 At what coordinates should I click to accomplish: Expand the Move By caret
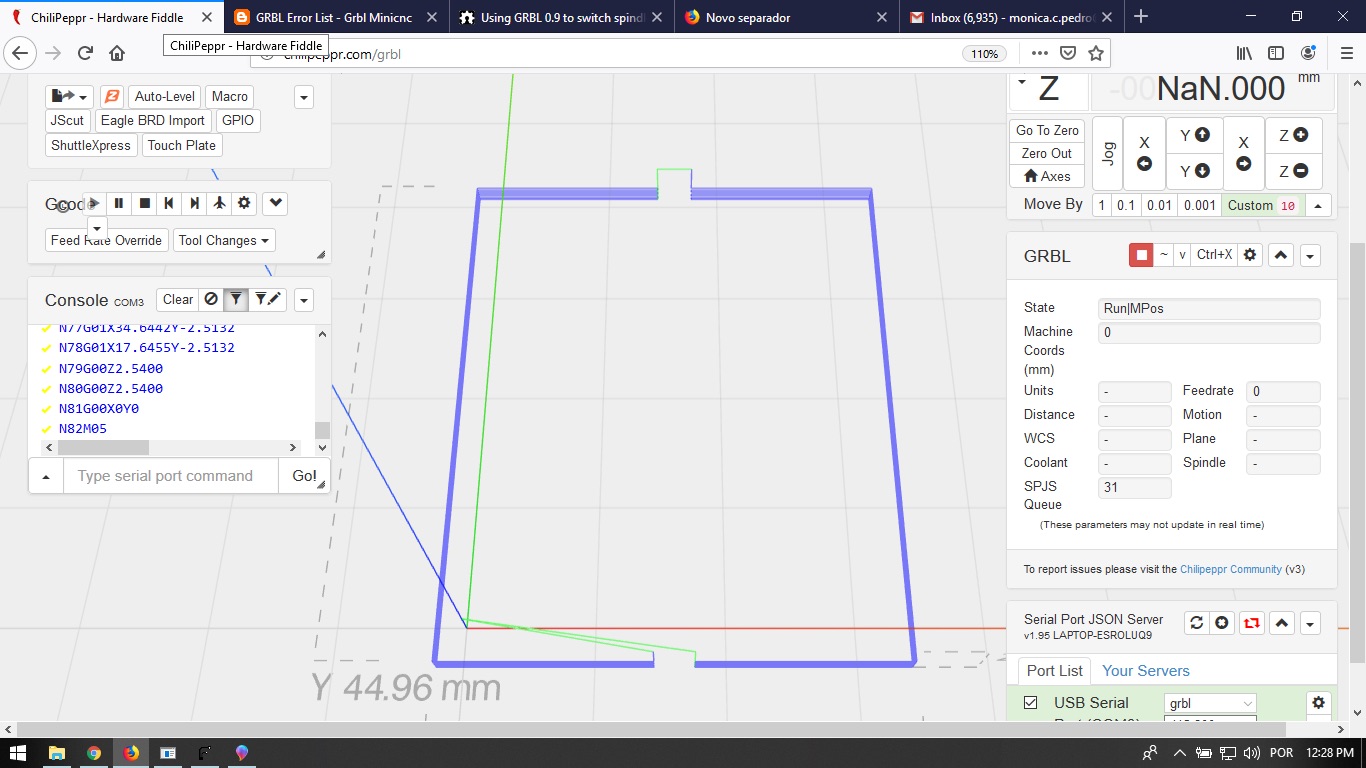1318,205
